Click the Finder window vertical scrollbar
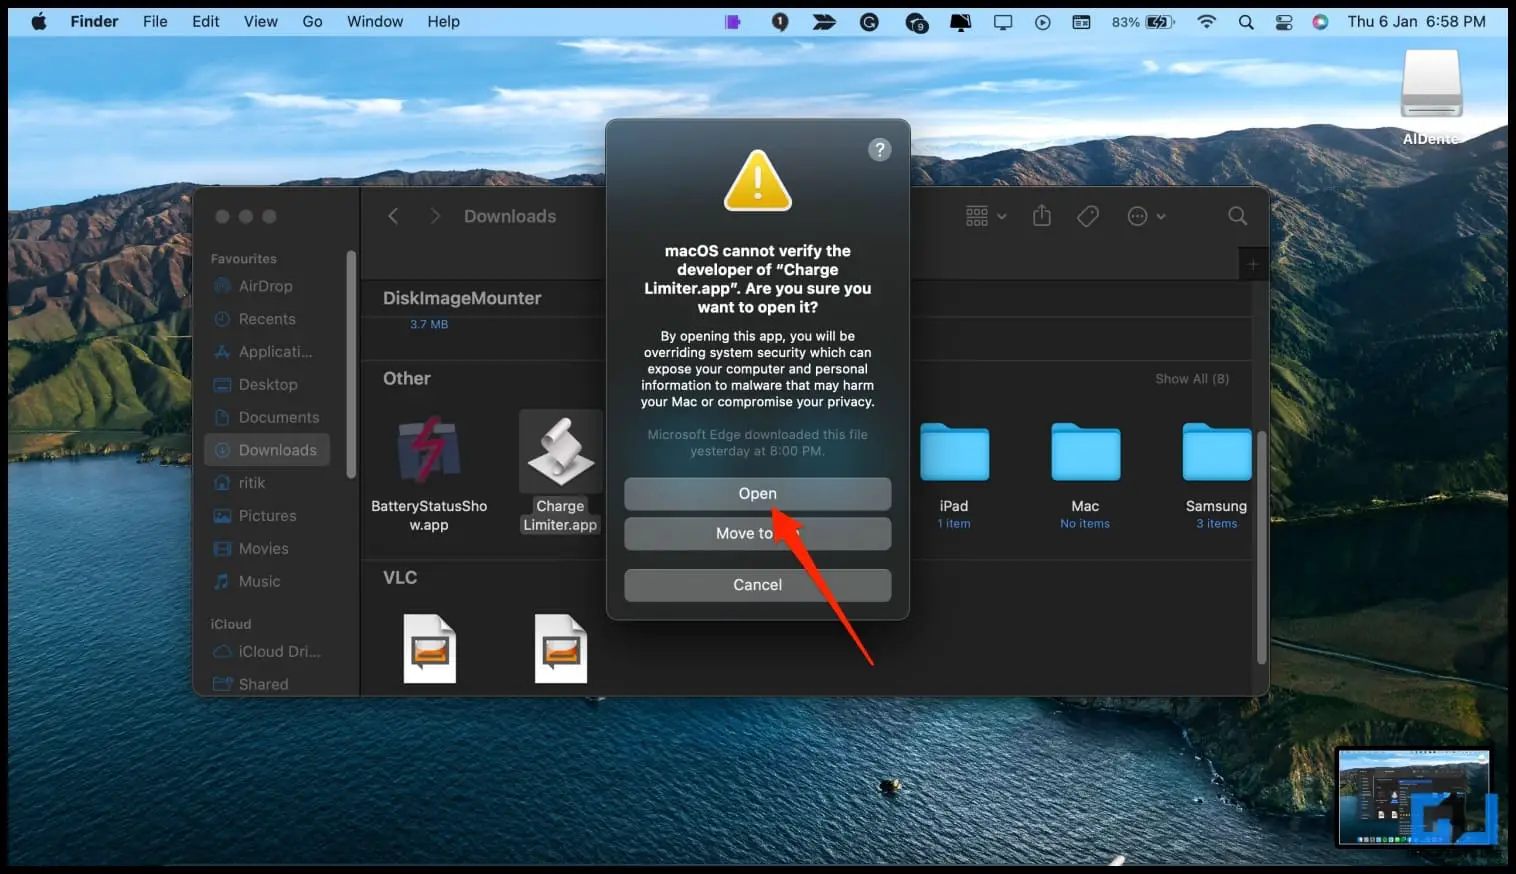1516x874 pixels. coord(1261,548)
